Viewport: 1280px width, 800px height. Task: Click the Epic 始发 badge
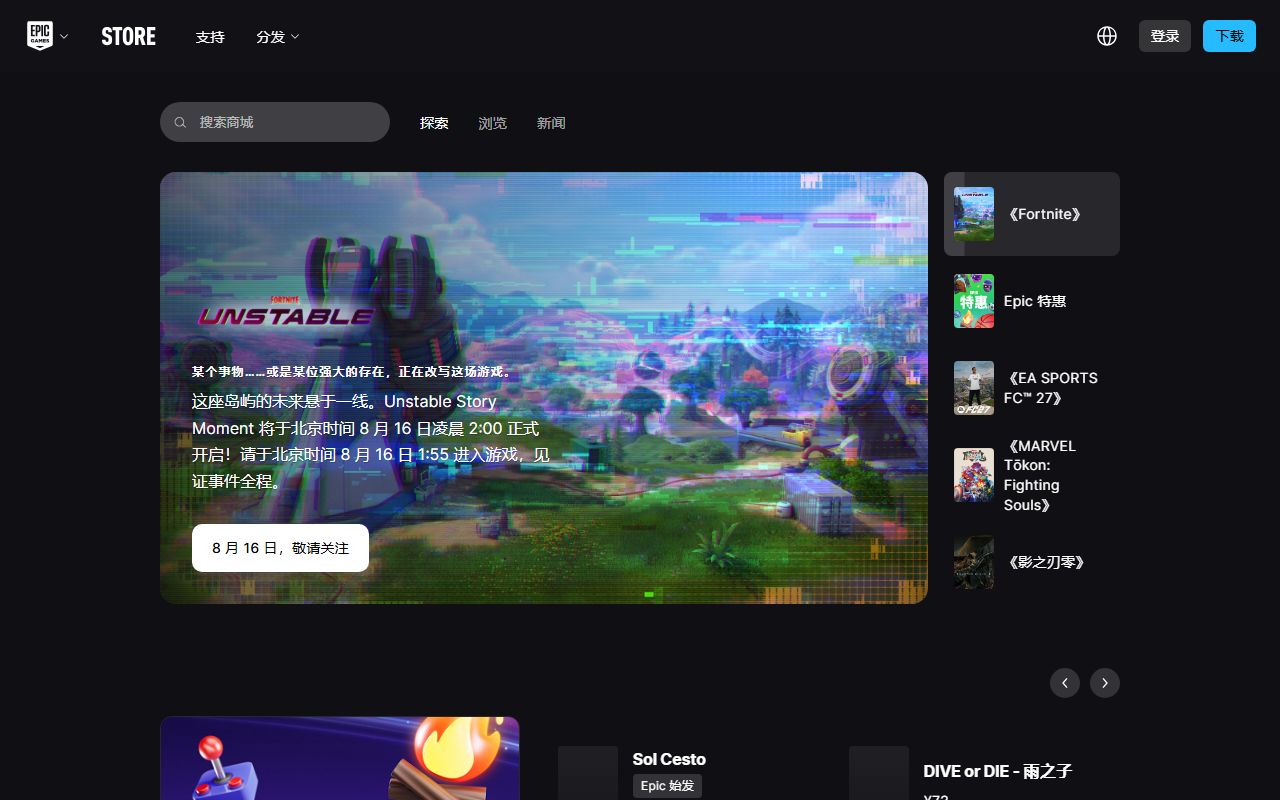pos(667,786)
